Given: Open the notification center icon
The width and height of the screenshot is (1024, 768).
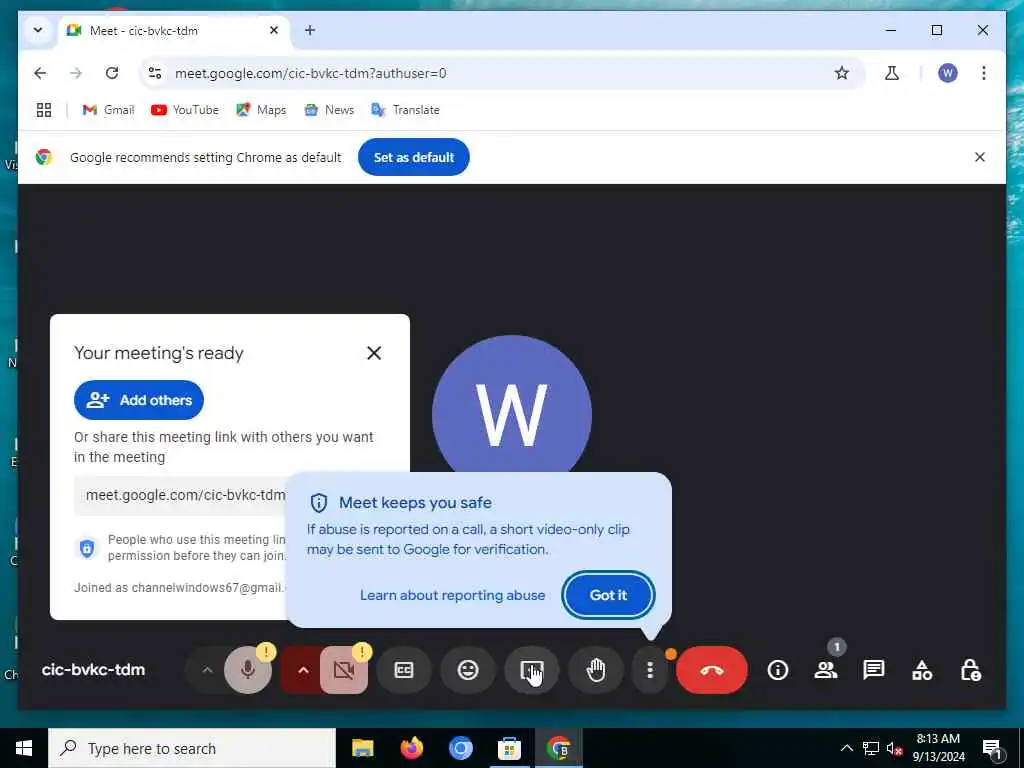Looking at the screenshot, I should point(992,748).
